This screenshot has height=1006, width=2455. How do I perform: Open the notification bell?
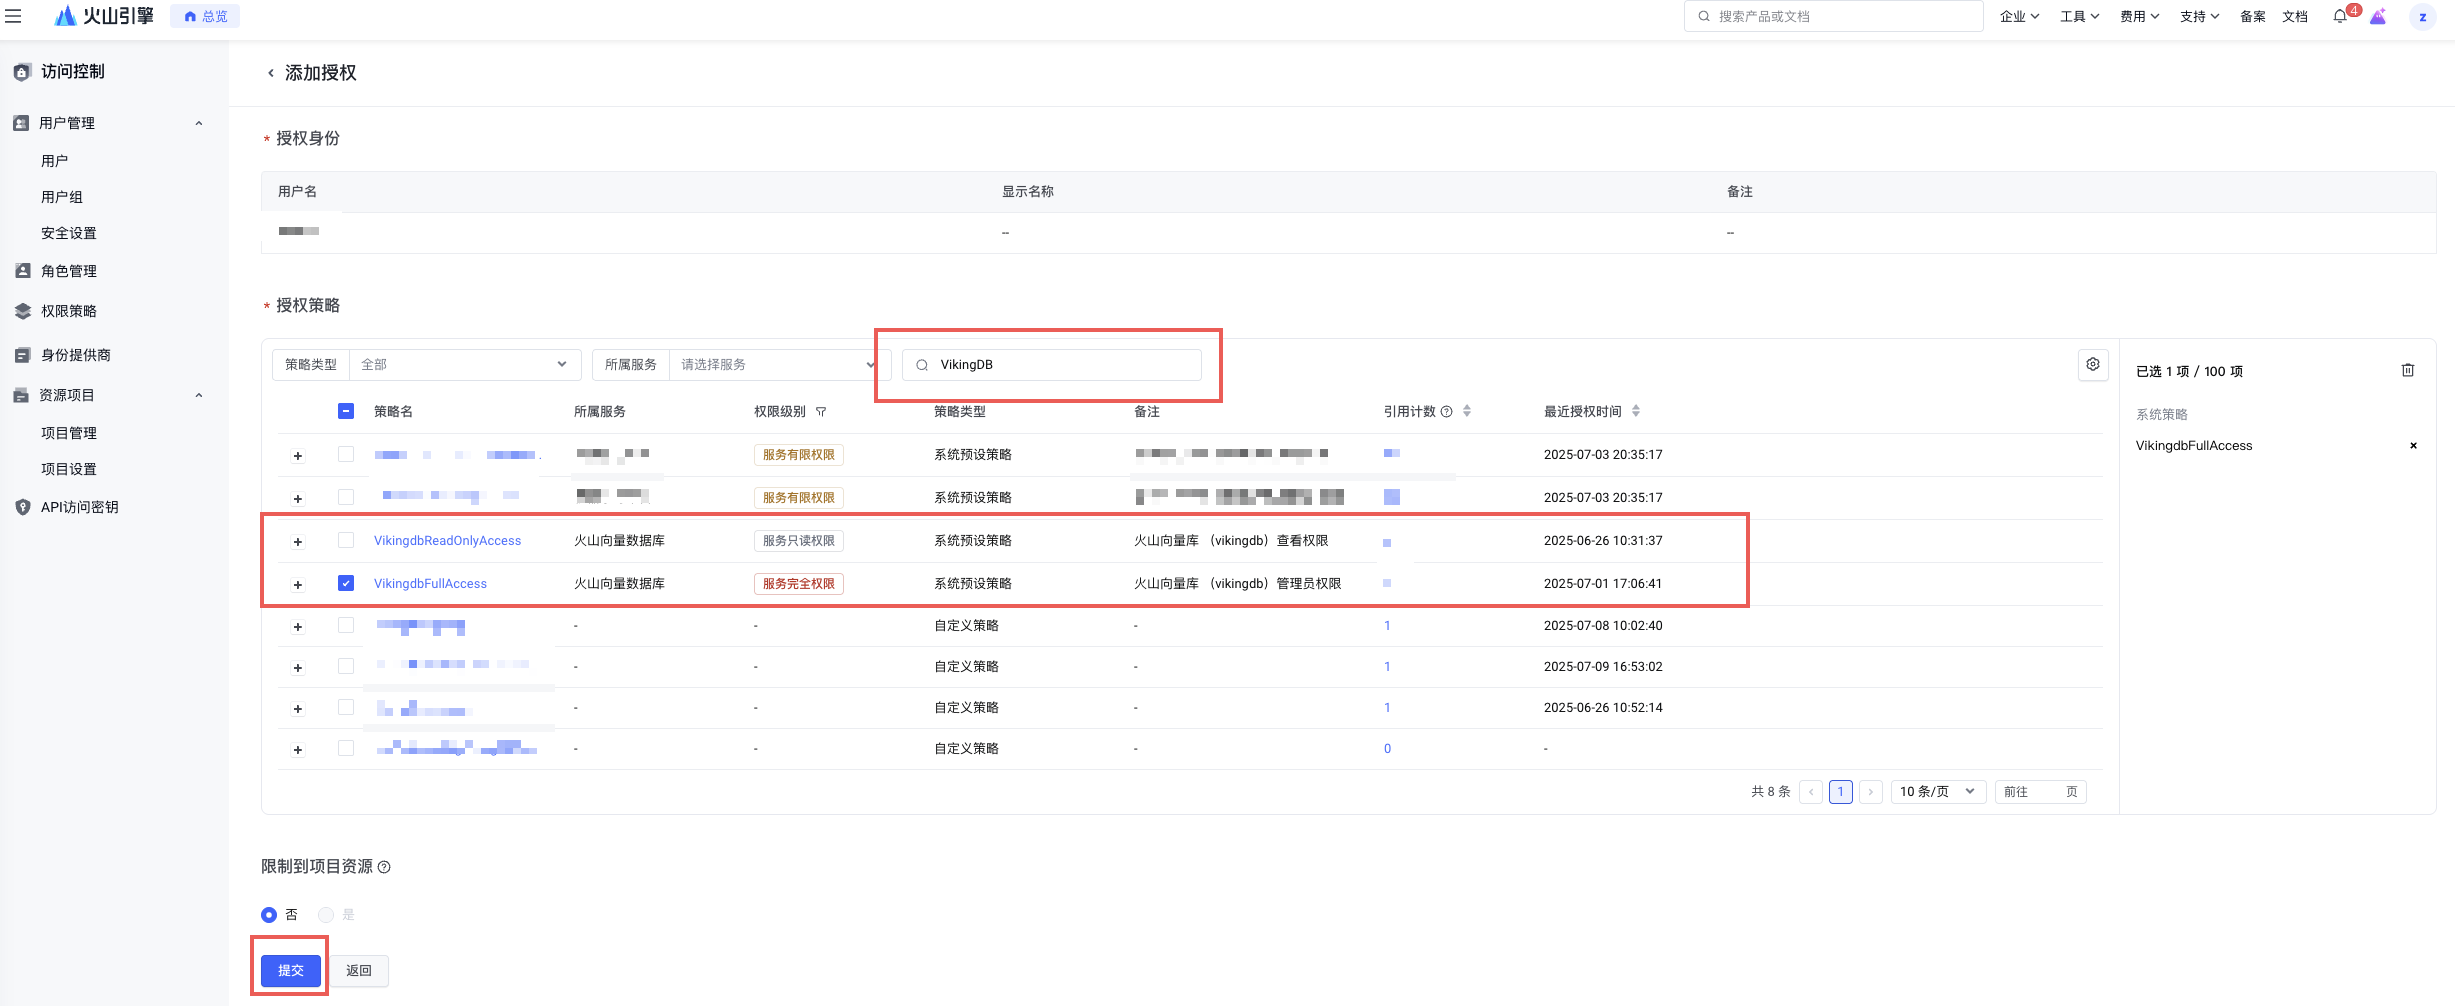tap(2340, 16)
